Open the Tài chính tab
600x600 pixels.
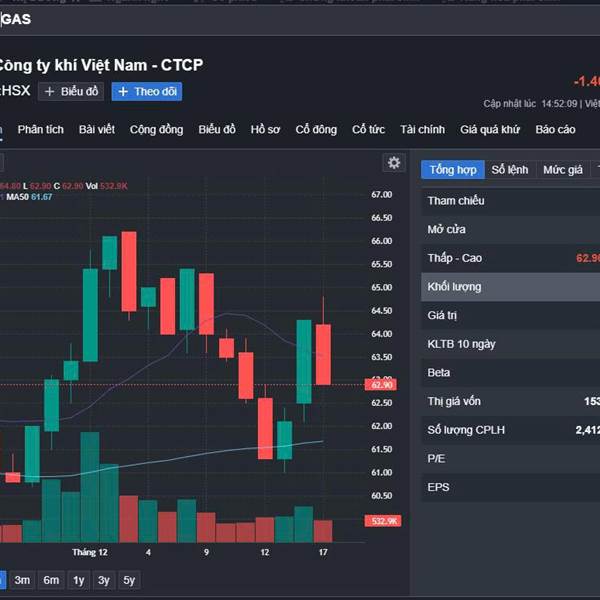[x=422, y=130]
